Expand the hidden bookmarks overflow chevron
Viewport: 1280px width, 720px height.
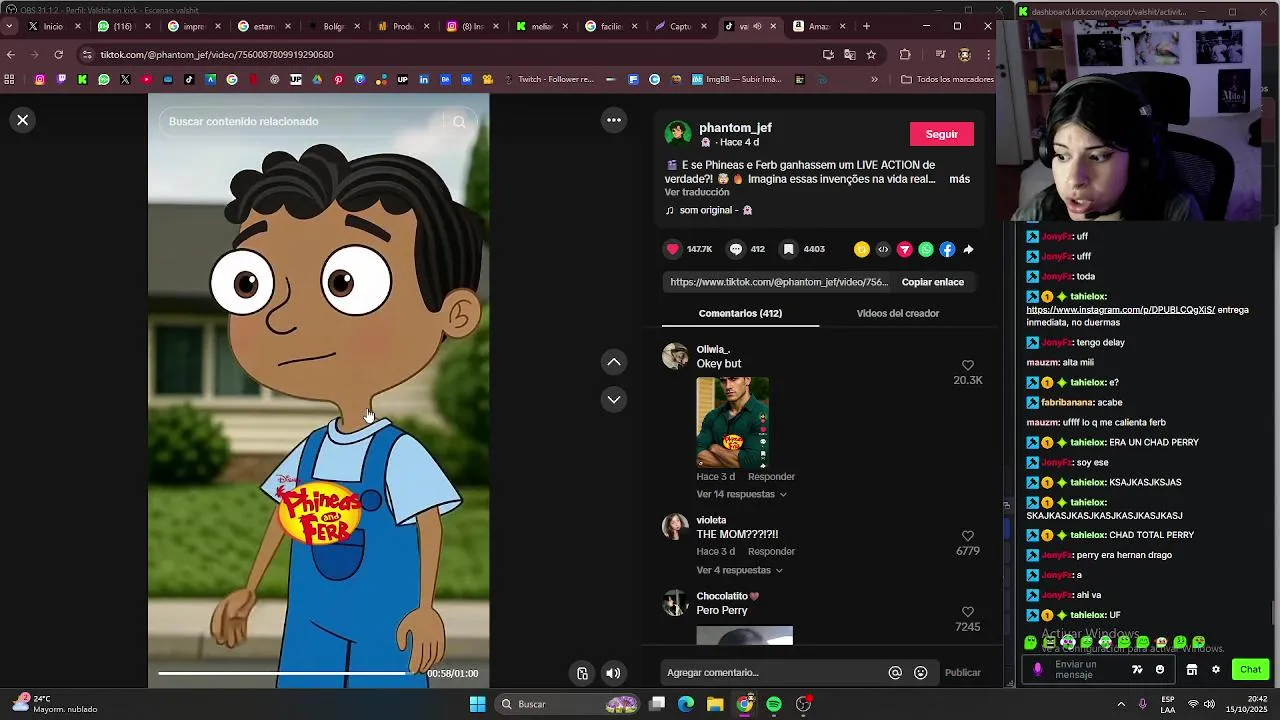click(x=874, y=79)
